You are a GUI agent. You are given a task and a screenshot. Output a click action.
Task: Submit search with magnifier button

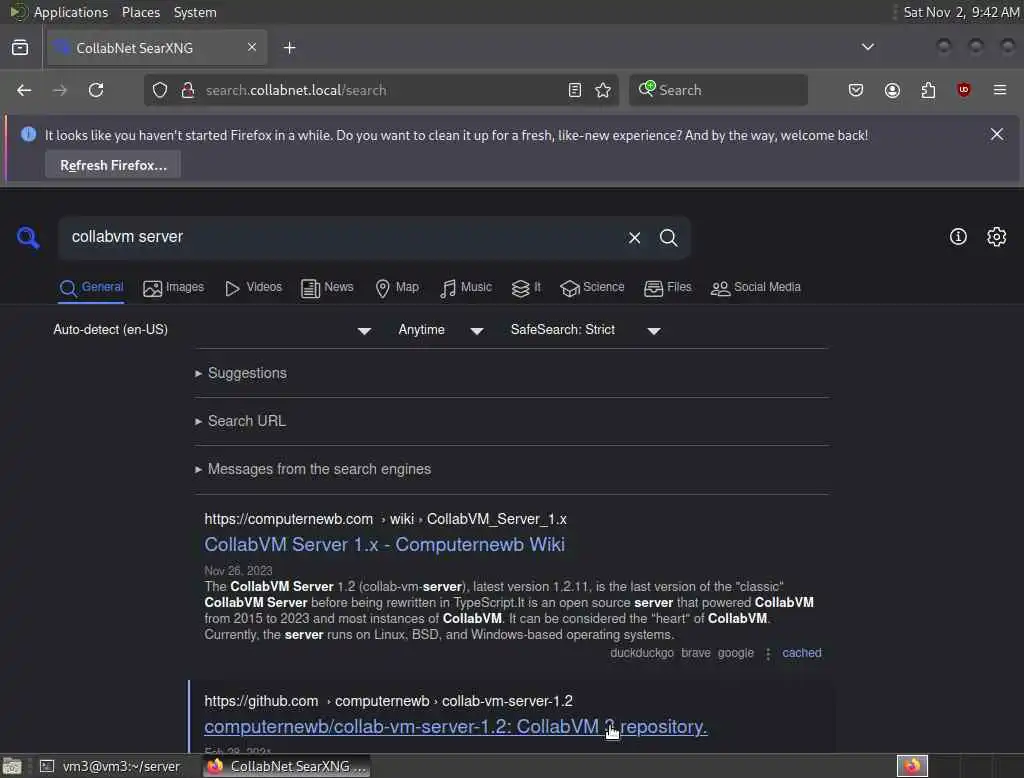[669, 238]
